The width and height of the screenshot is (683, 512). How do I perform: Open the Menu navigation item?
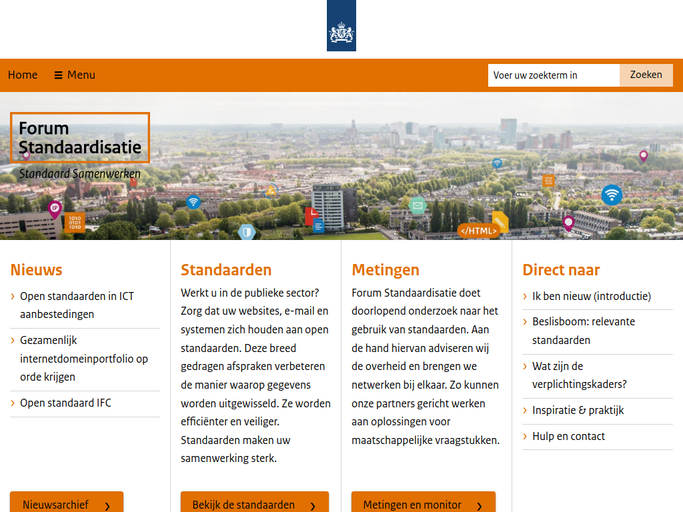(x=75, y=75)
